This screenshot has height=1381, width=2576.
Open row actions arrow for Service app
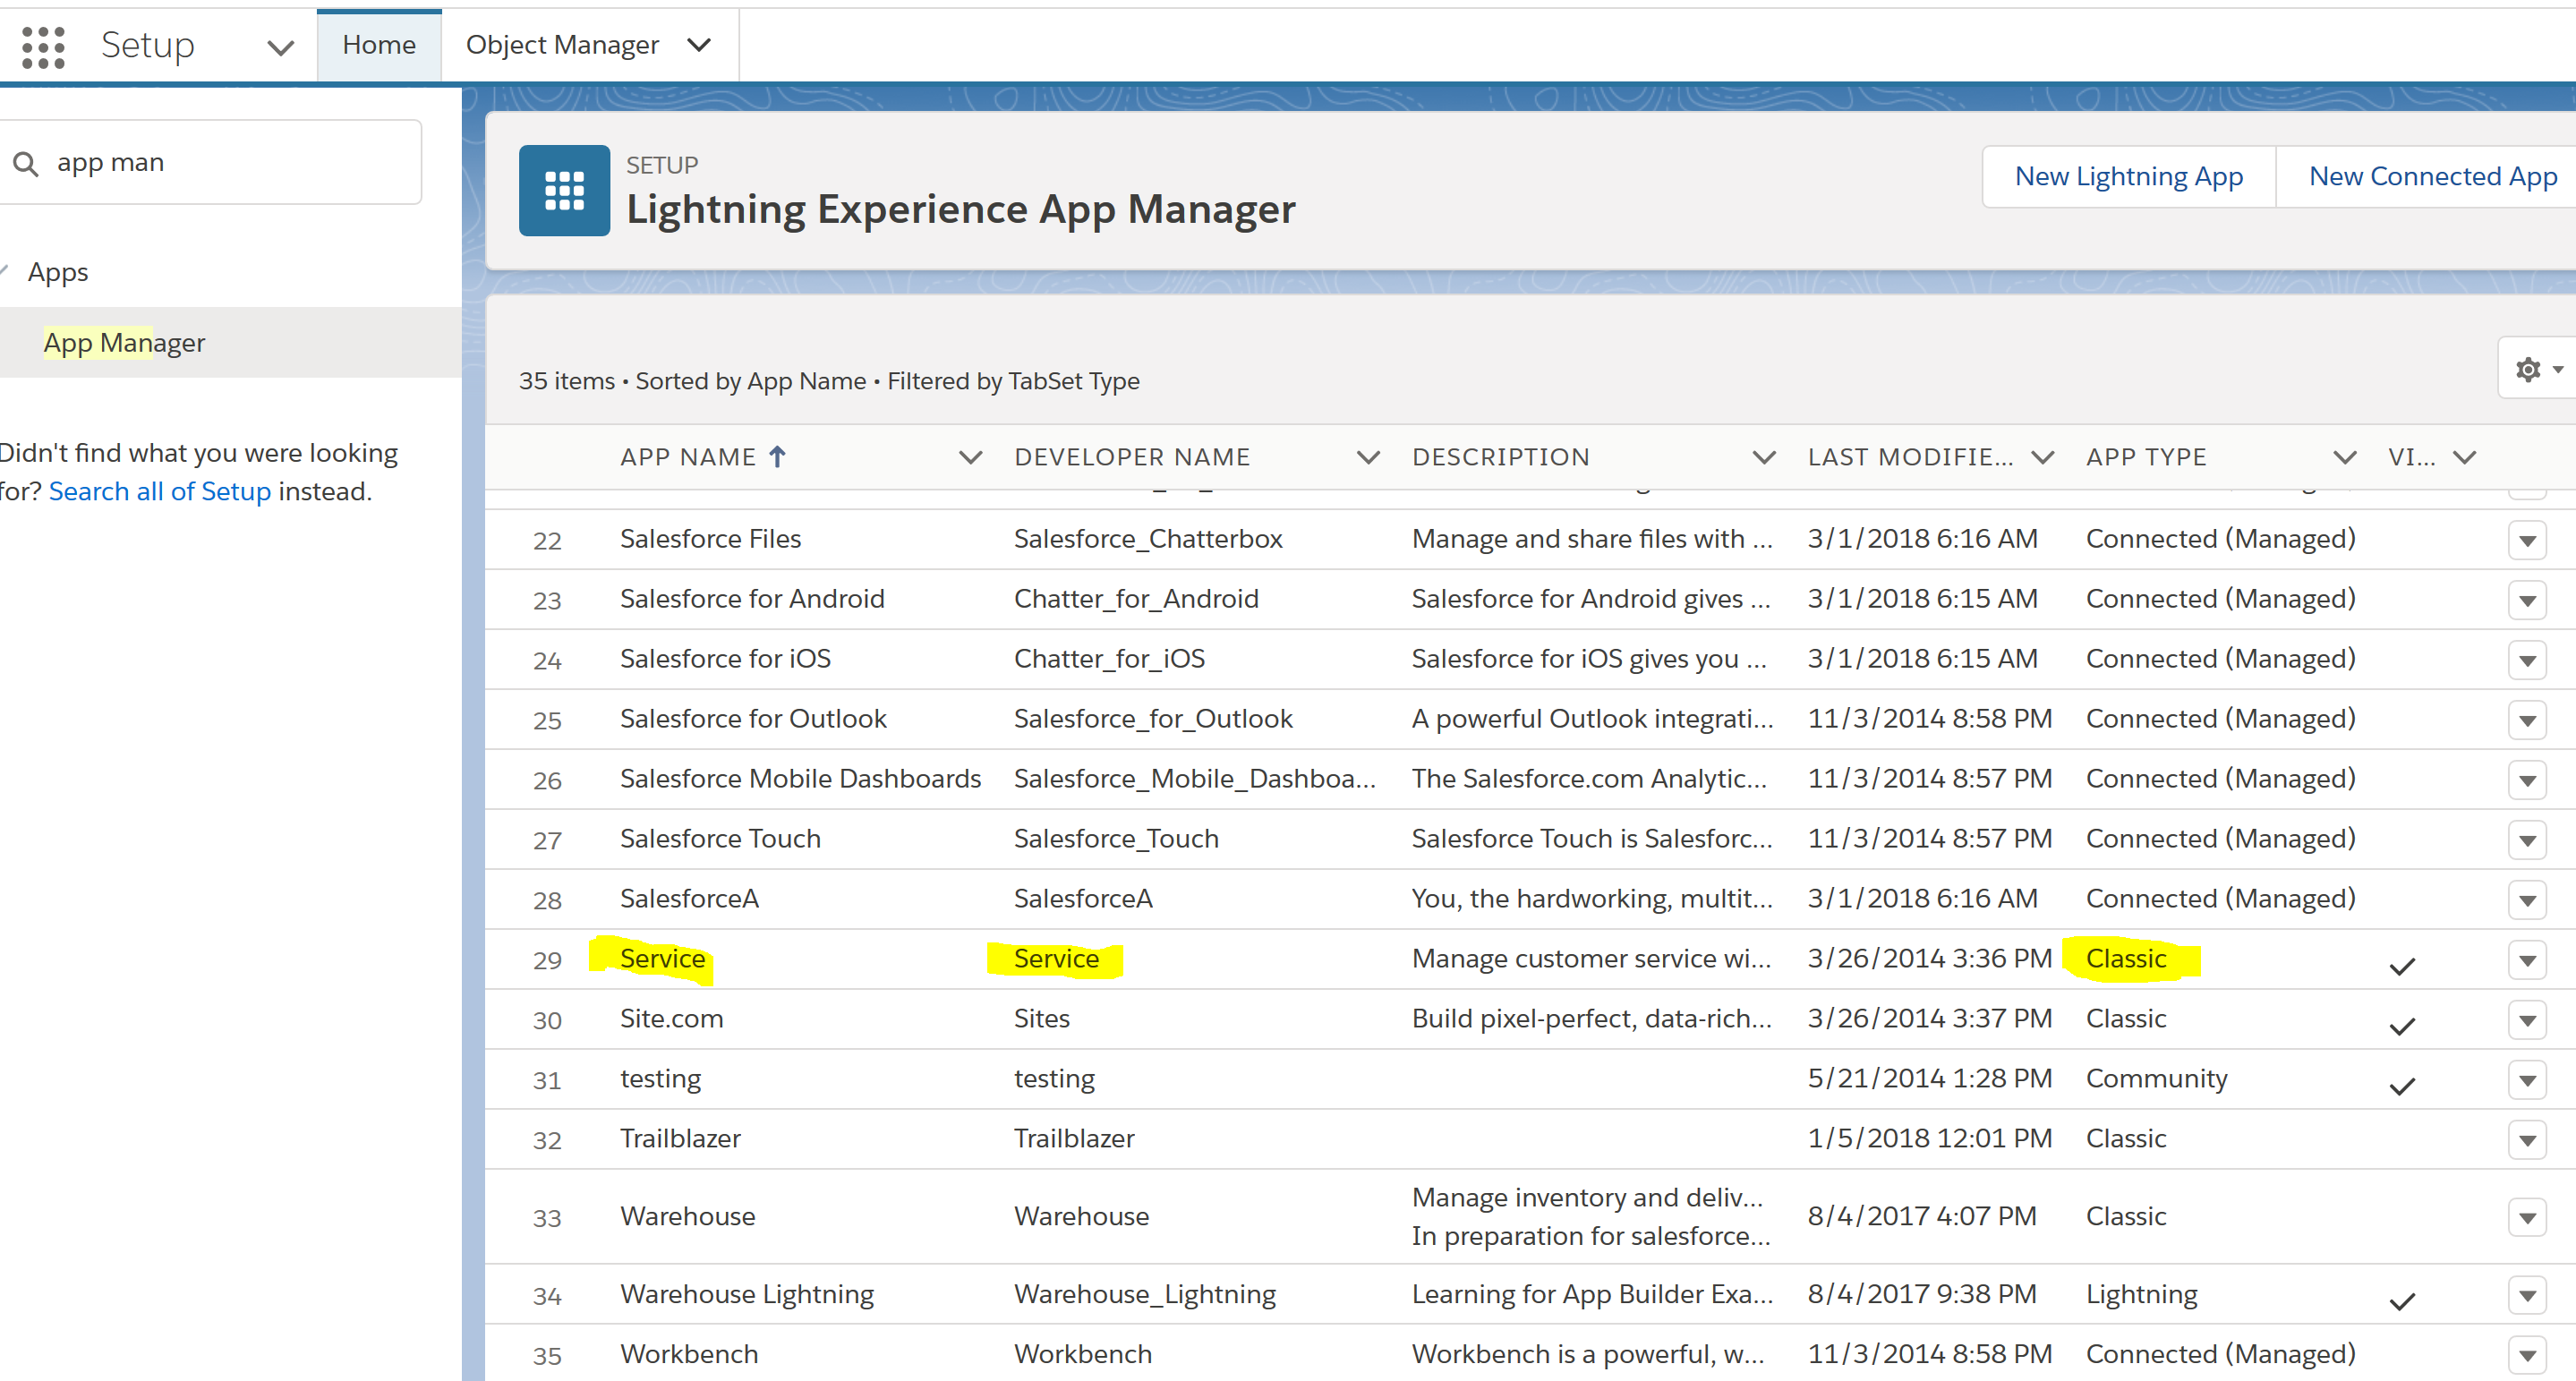tap(2527, 961)
